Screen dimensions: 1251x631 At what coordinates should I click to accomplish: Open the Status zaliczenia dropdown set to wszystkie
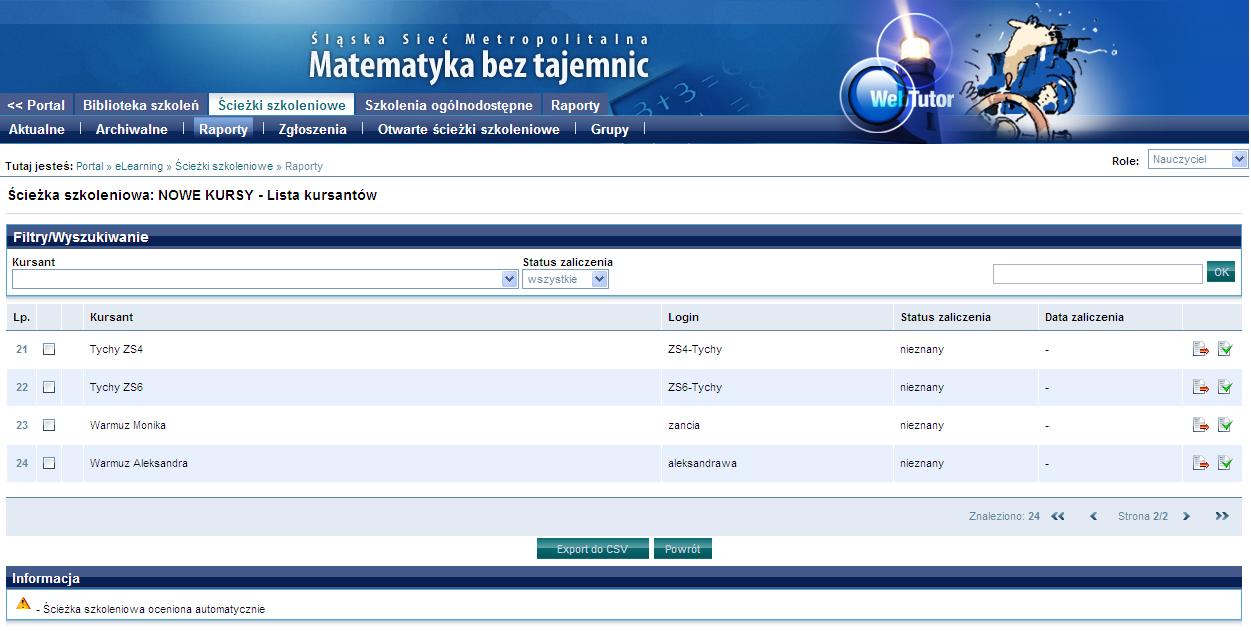pyautogui.click(x=566, y=280)
